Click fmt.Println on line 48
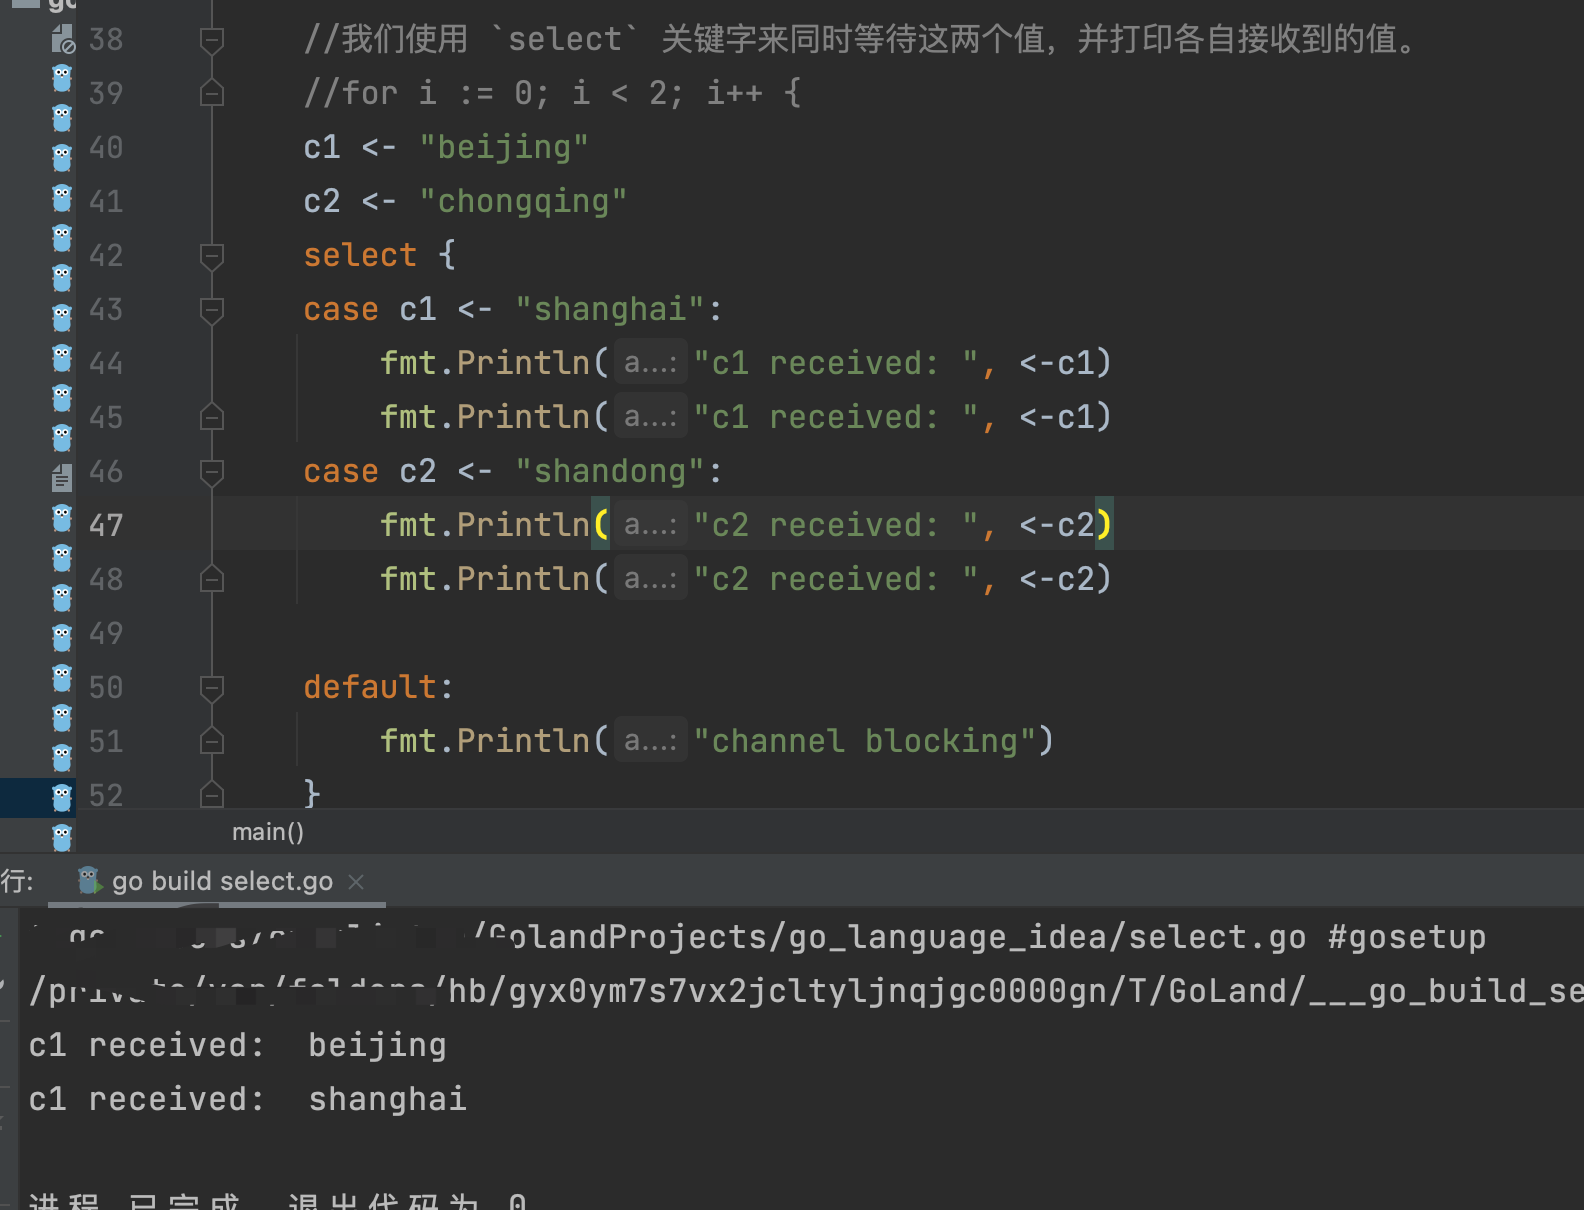The width and height of the screenshot is (1584, 1210). (x=485, y=580)
